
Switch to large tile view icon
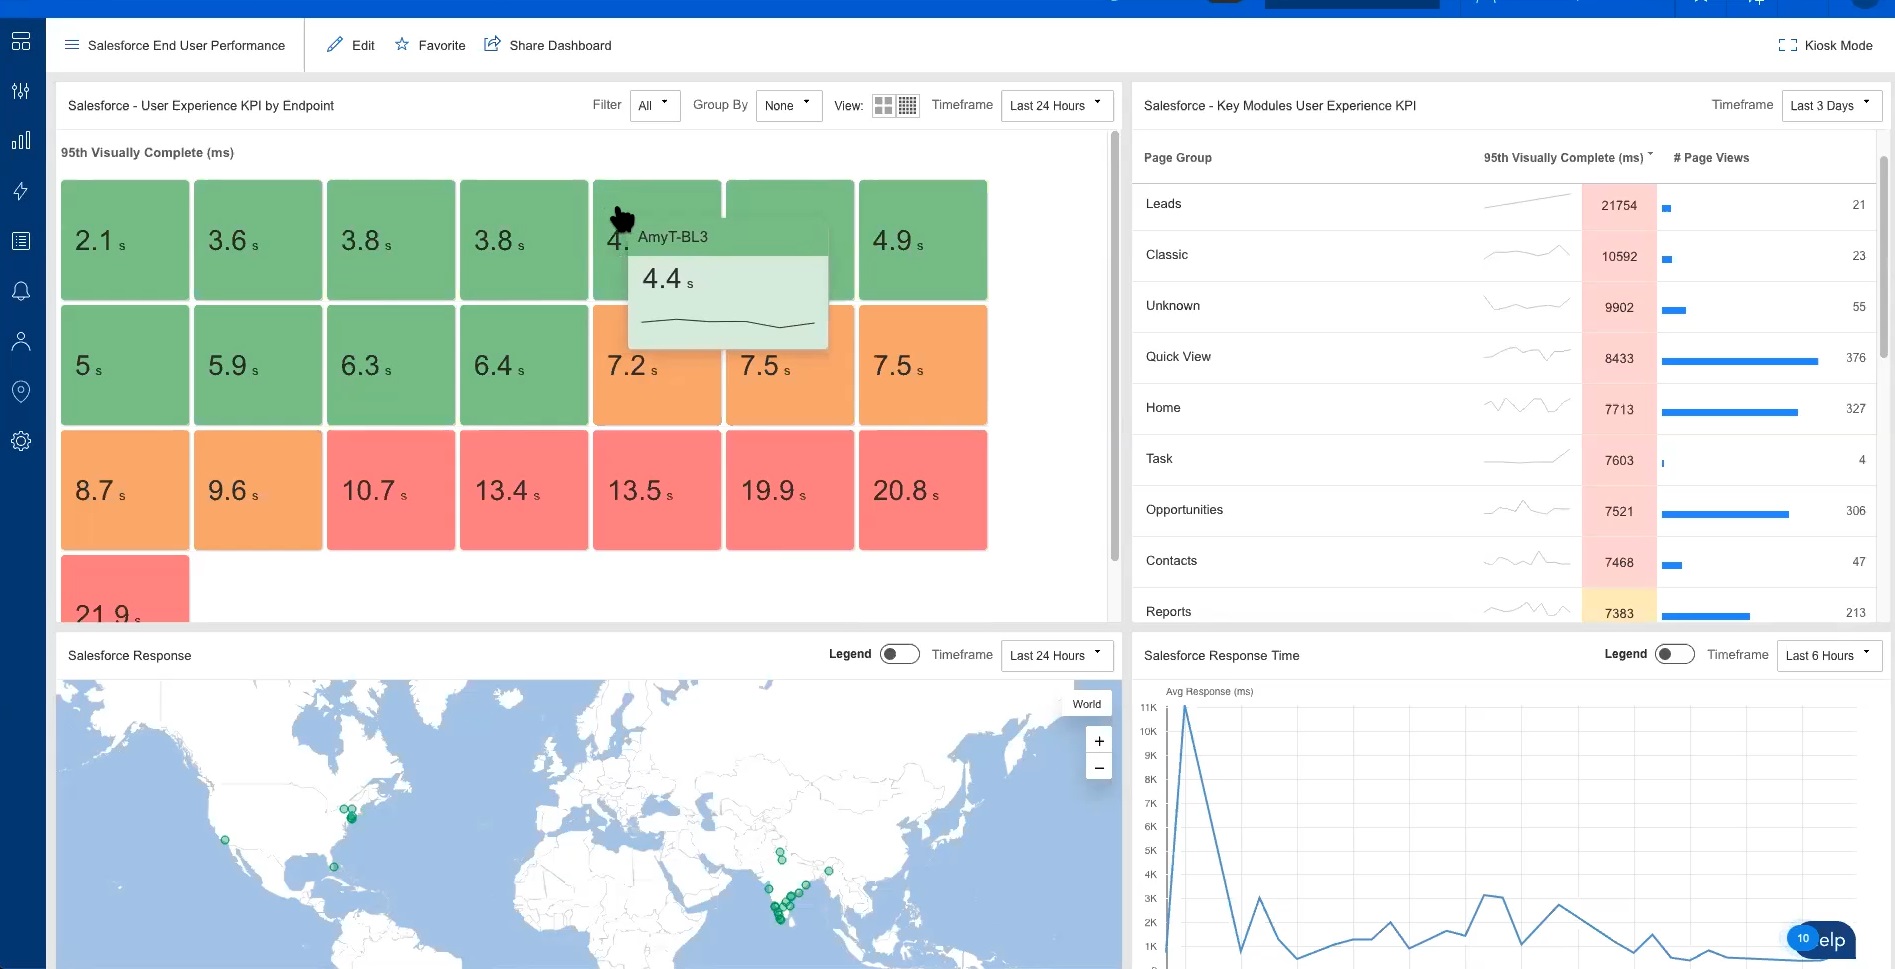tap(884, 105)
